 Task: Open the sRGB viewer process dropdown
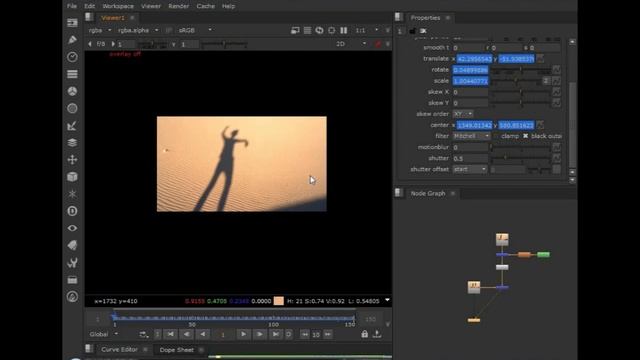pos(195,30)
